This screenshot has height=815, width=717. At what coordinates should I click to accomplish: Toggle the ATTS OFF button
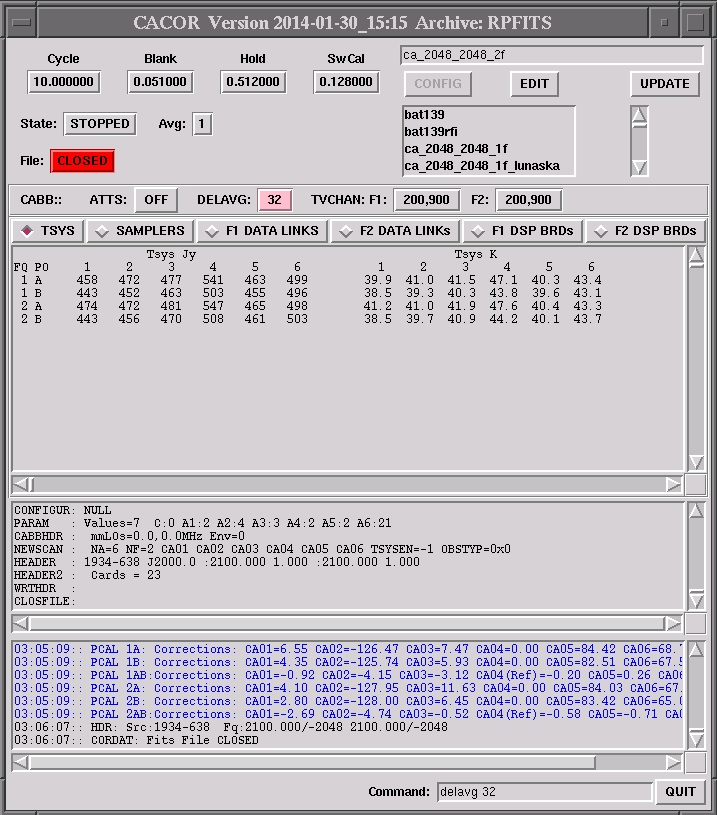click(156, 200)
